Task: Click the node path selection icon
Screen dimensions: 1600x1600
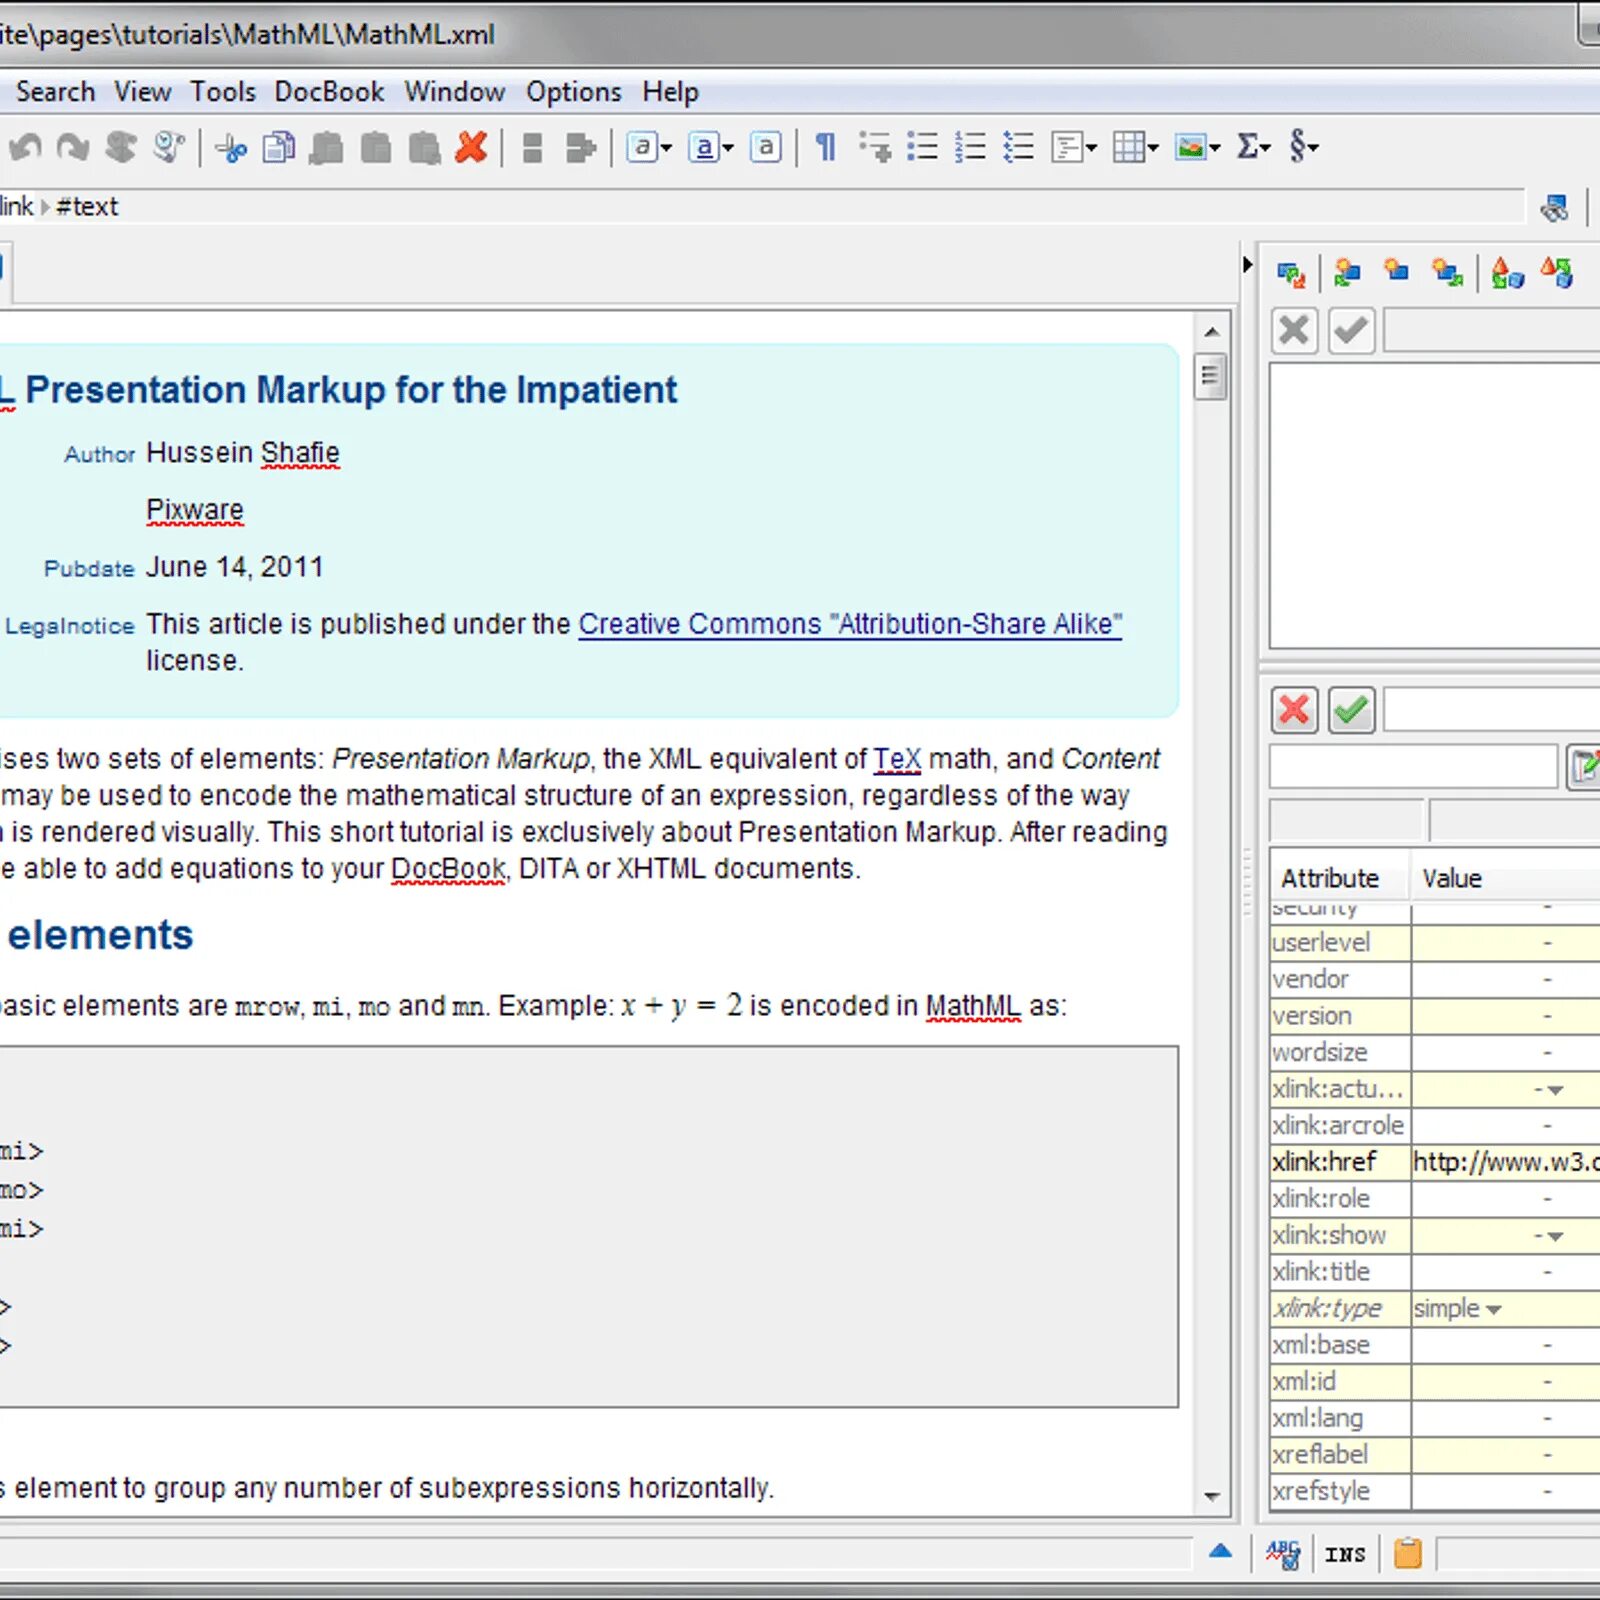Action: click(1554, 207)
